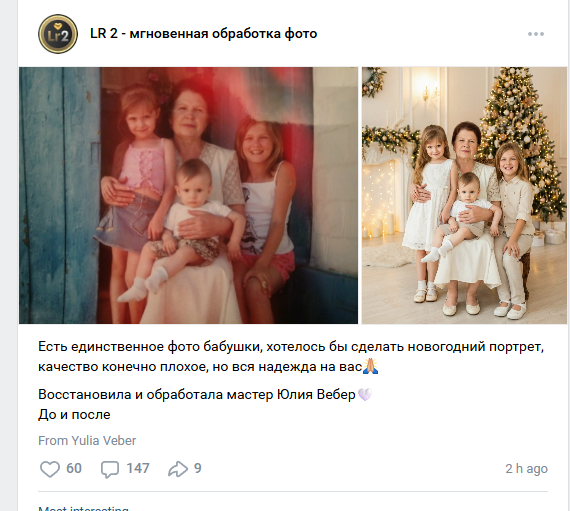The image size is (570, 511).
Task: Click the share count 9
Action: click(x=198, y=468)
